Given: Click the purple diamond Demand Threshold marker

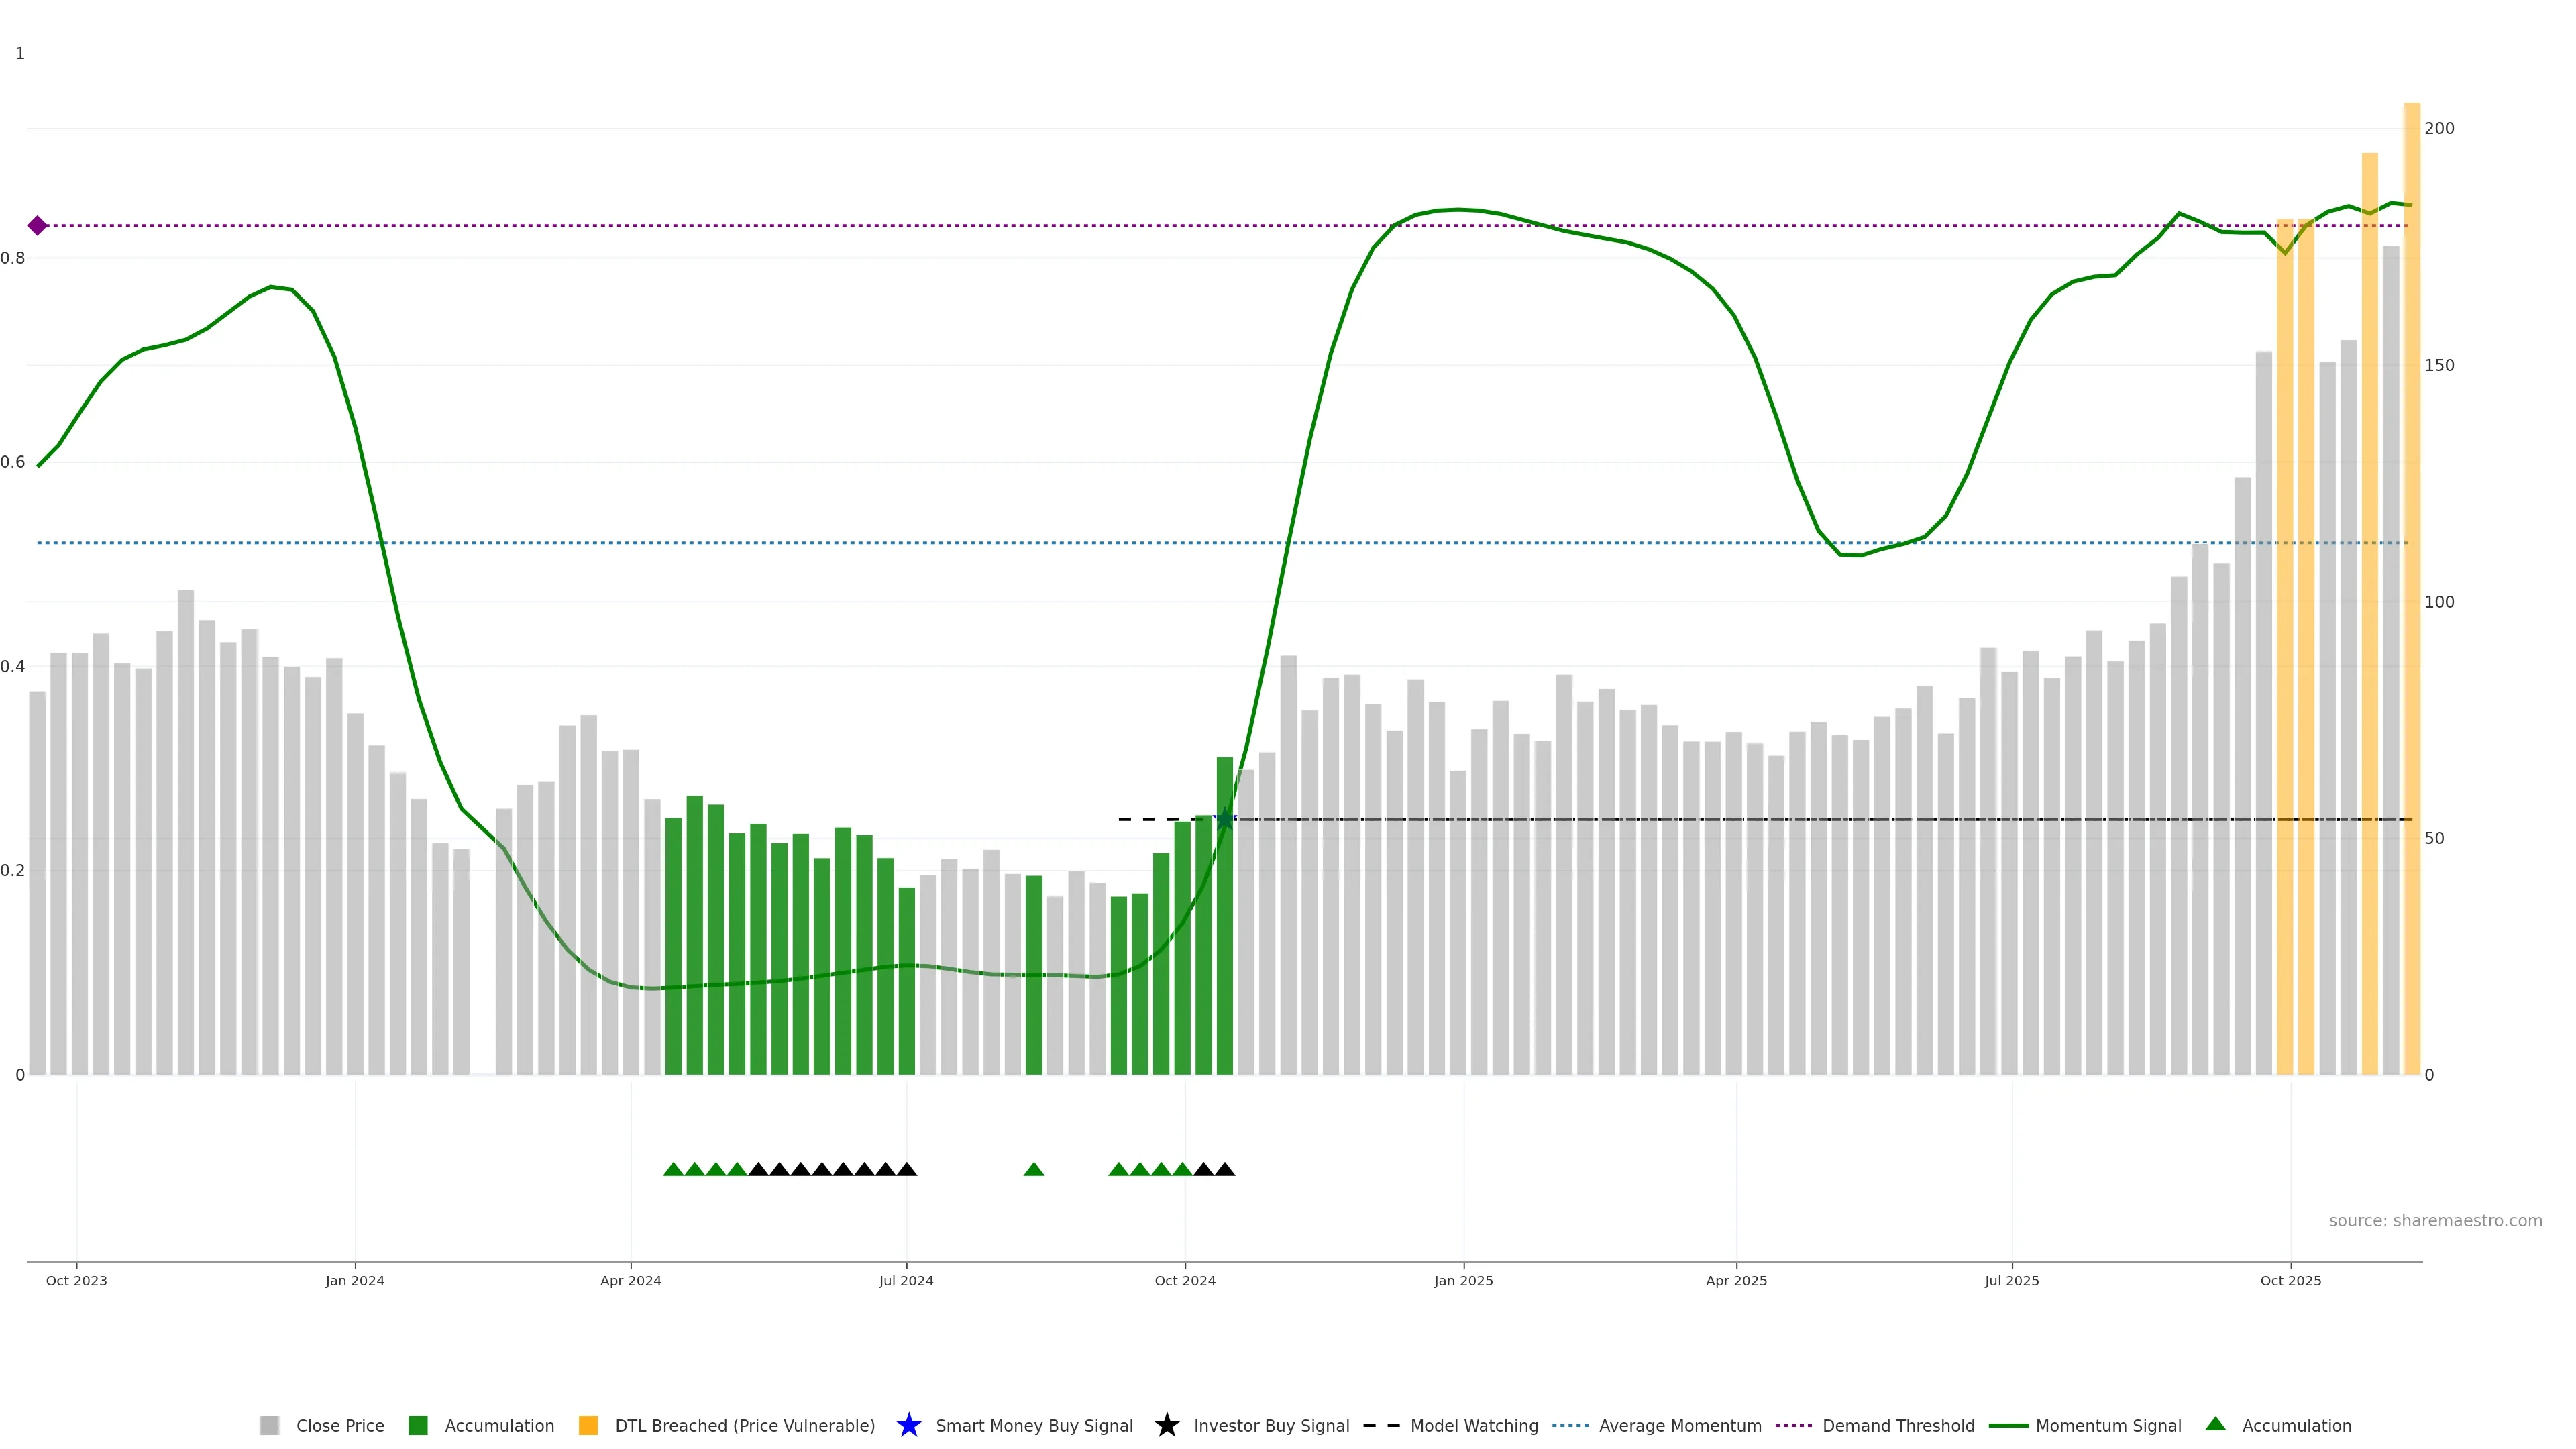Looking at the screenshot, I should point(37,226).
